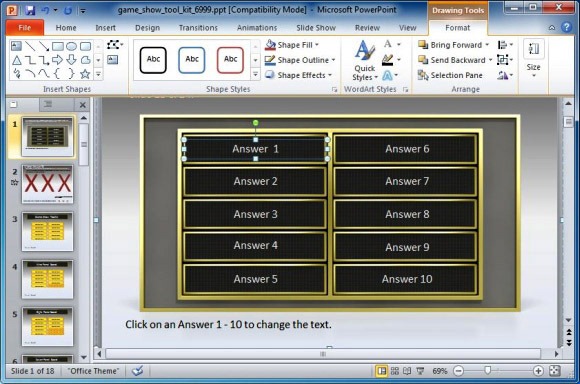The image size is (580, 384).
Task: Apply the blue outline Abc shape style
Action: (x=192, y=60)
